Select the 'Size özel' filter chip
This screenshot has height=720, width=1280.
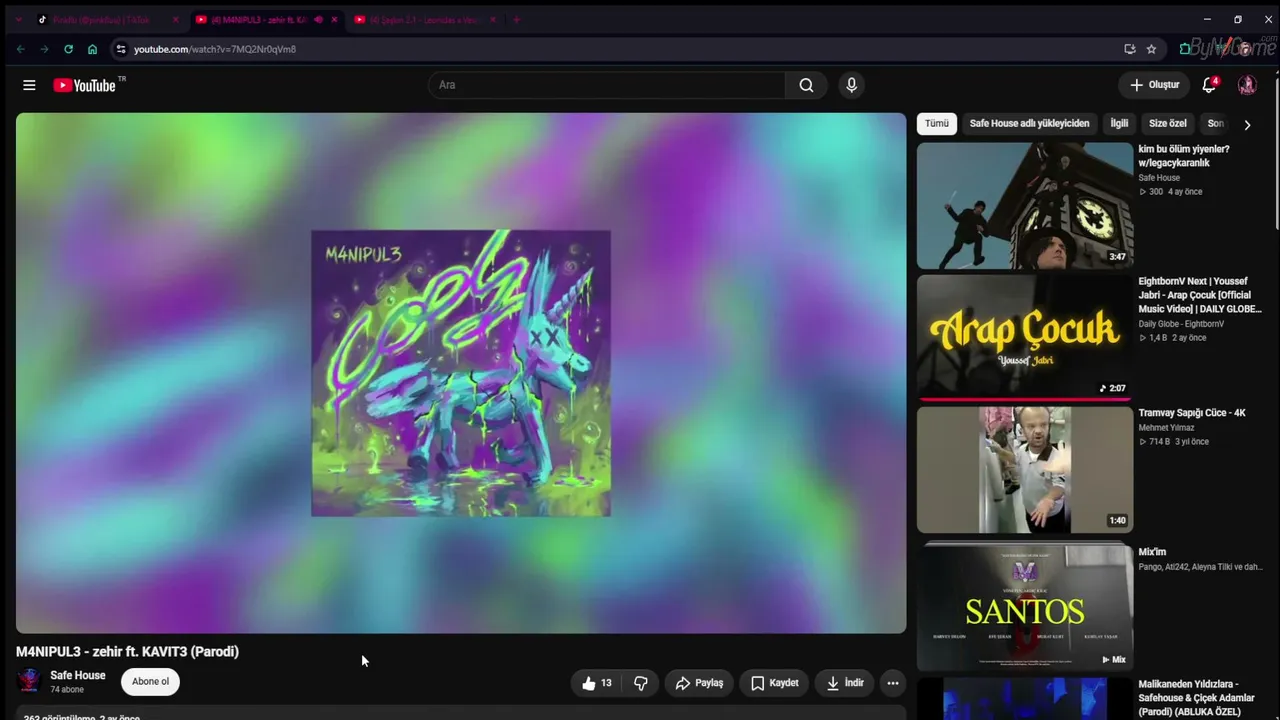(x=1167, y=124)
